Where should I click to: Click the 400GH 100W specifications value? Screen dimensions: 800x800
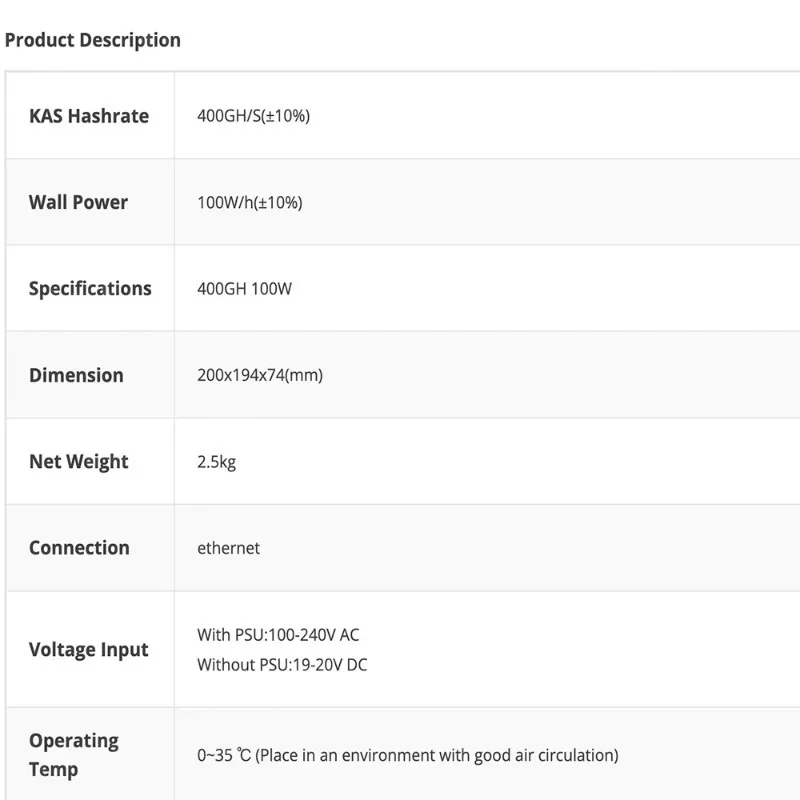coord(244,289)
